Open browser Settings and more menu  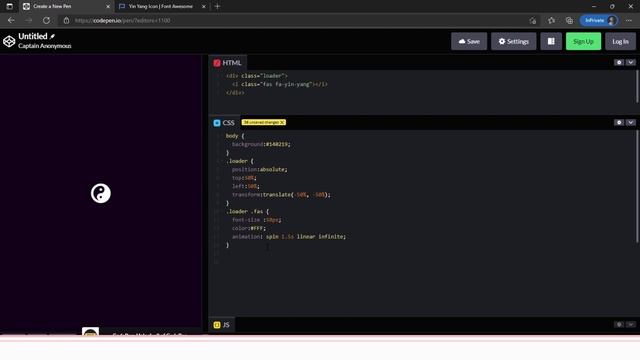[x=629, y=20]
